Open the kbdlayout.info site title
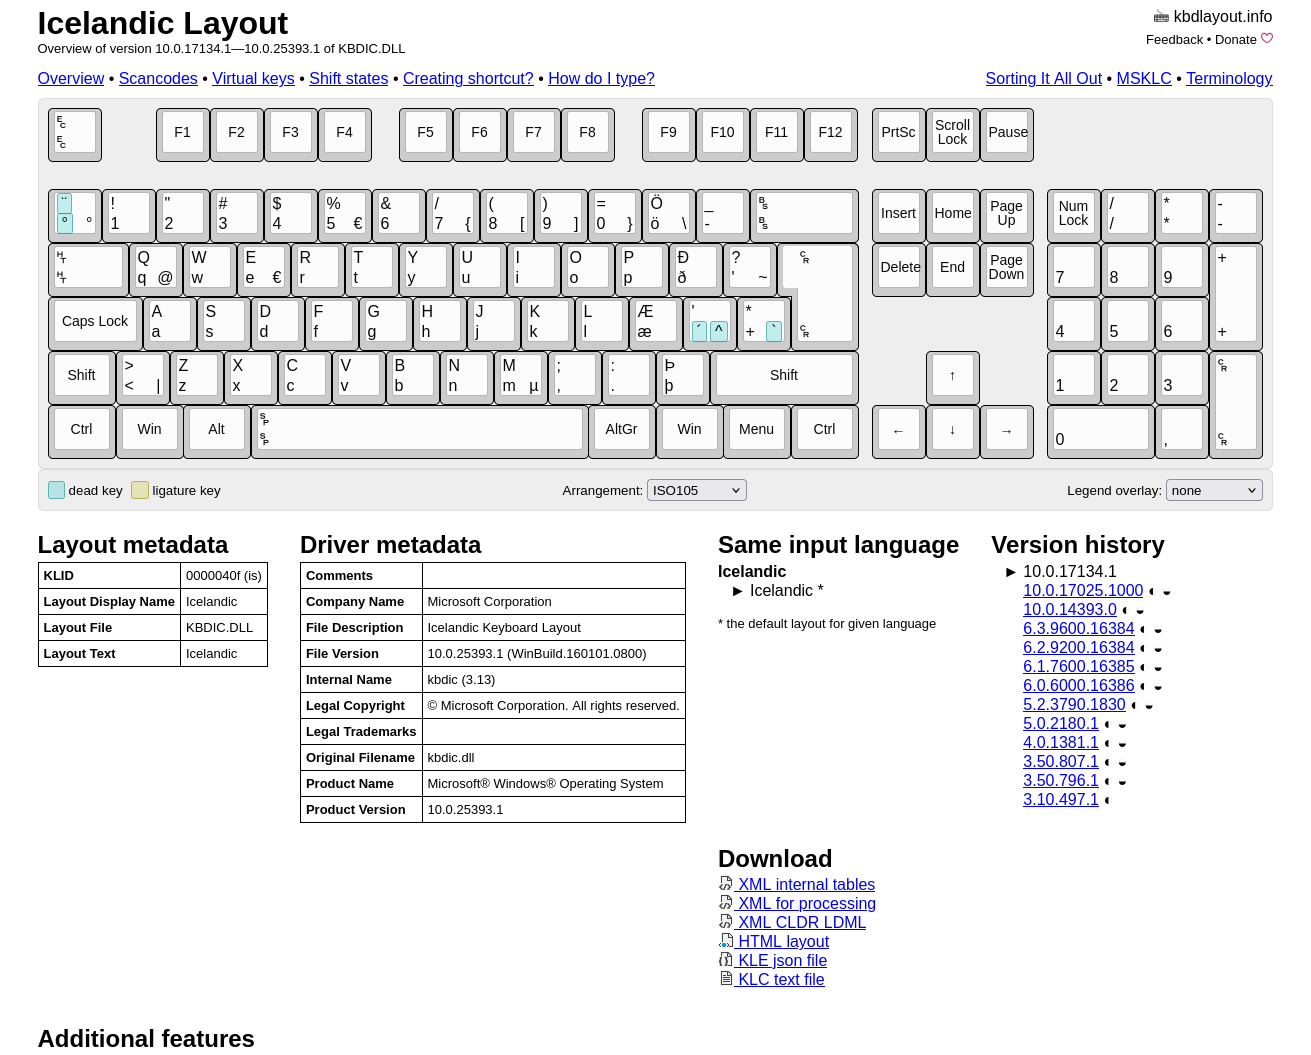This screenshot has width=1311, height=1055. [x=1223, y=17]
